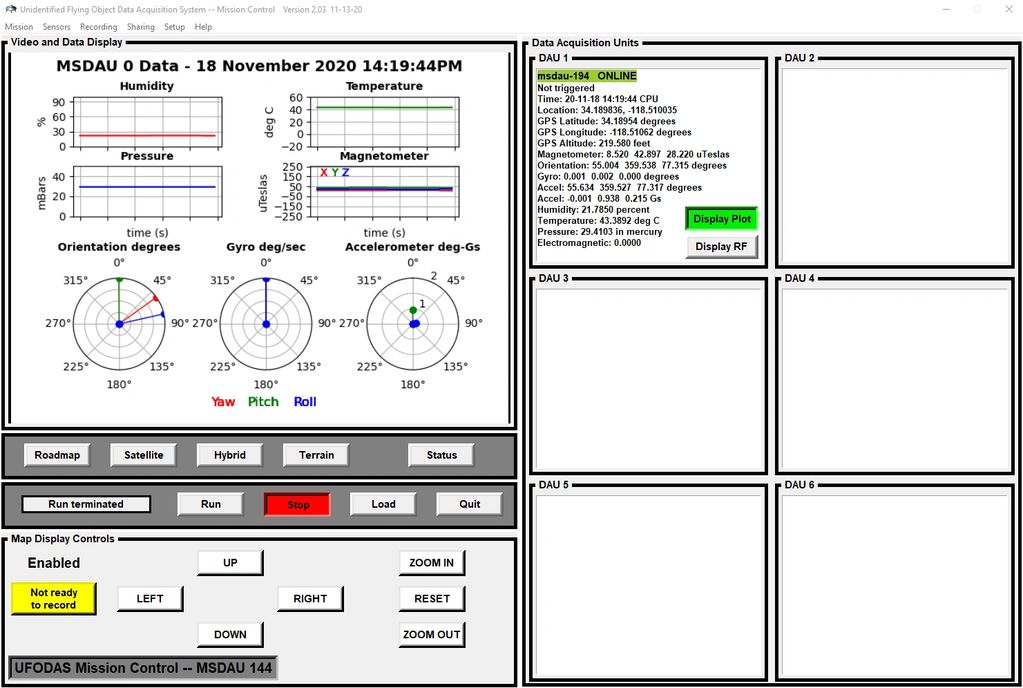
Task: Open the Help menu
Action: (203, 27)
